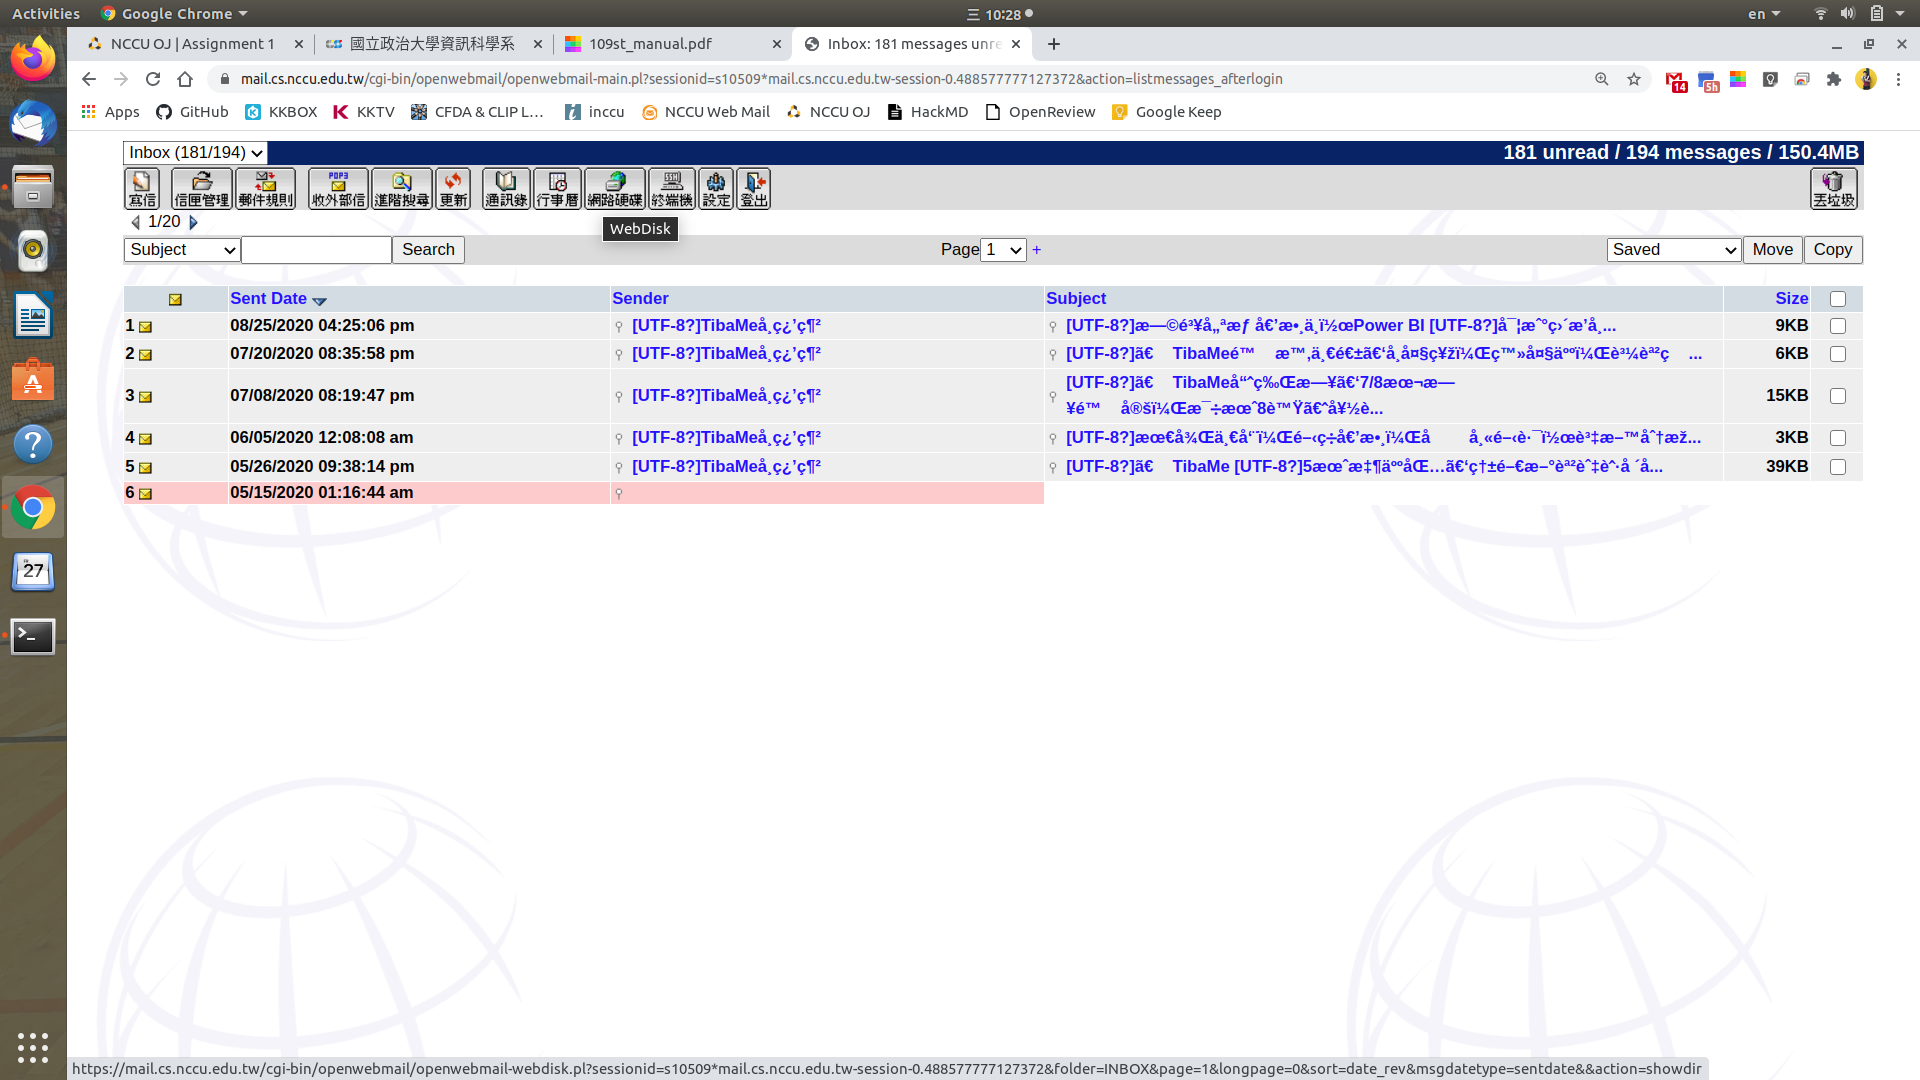Sort by Size column link

tap(1791, 299)
